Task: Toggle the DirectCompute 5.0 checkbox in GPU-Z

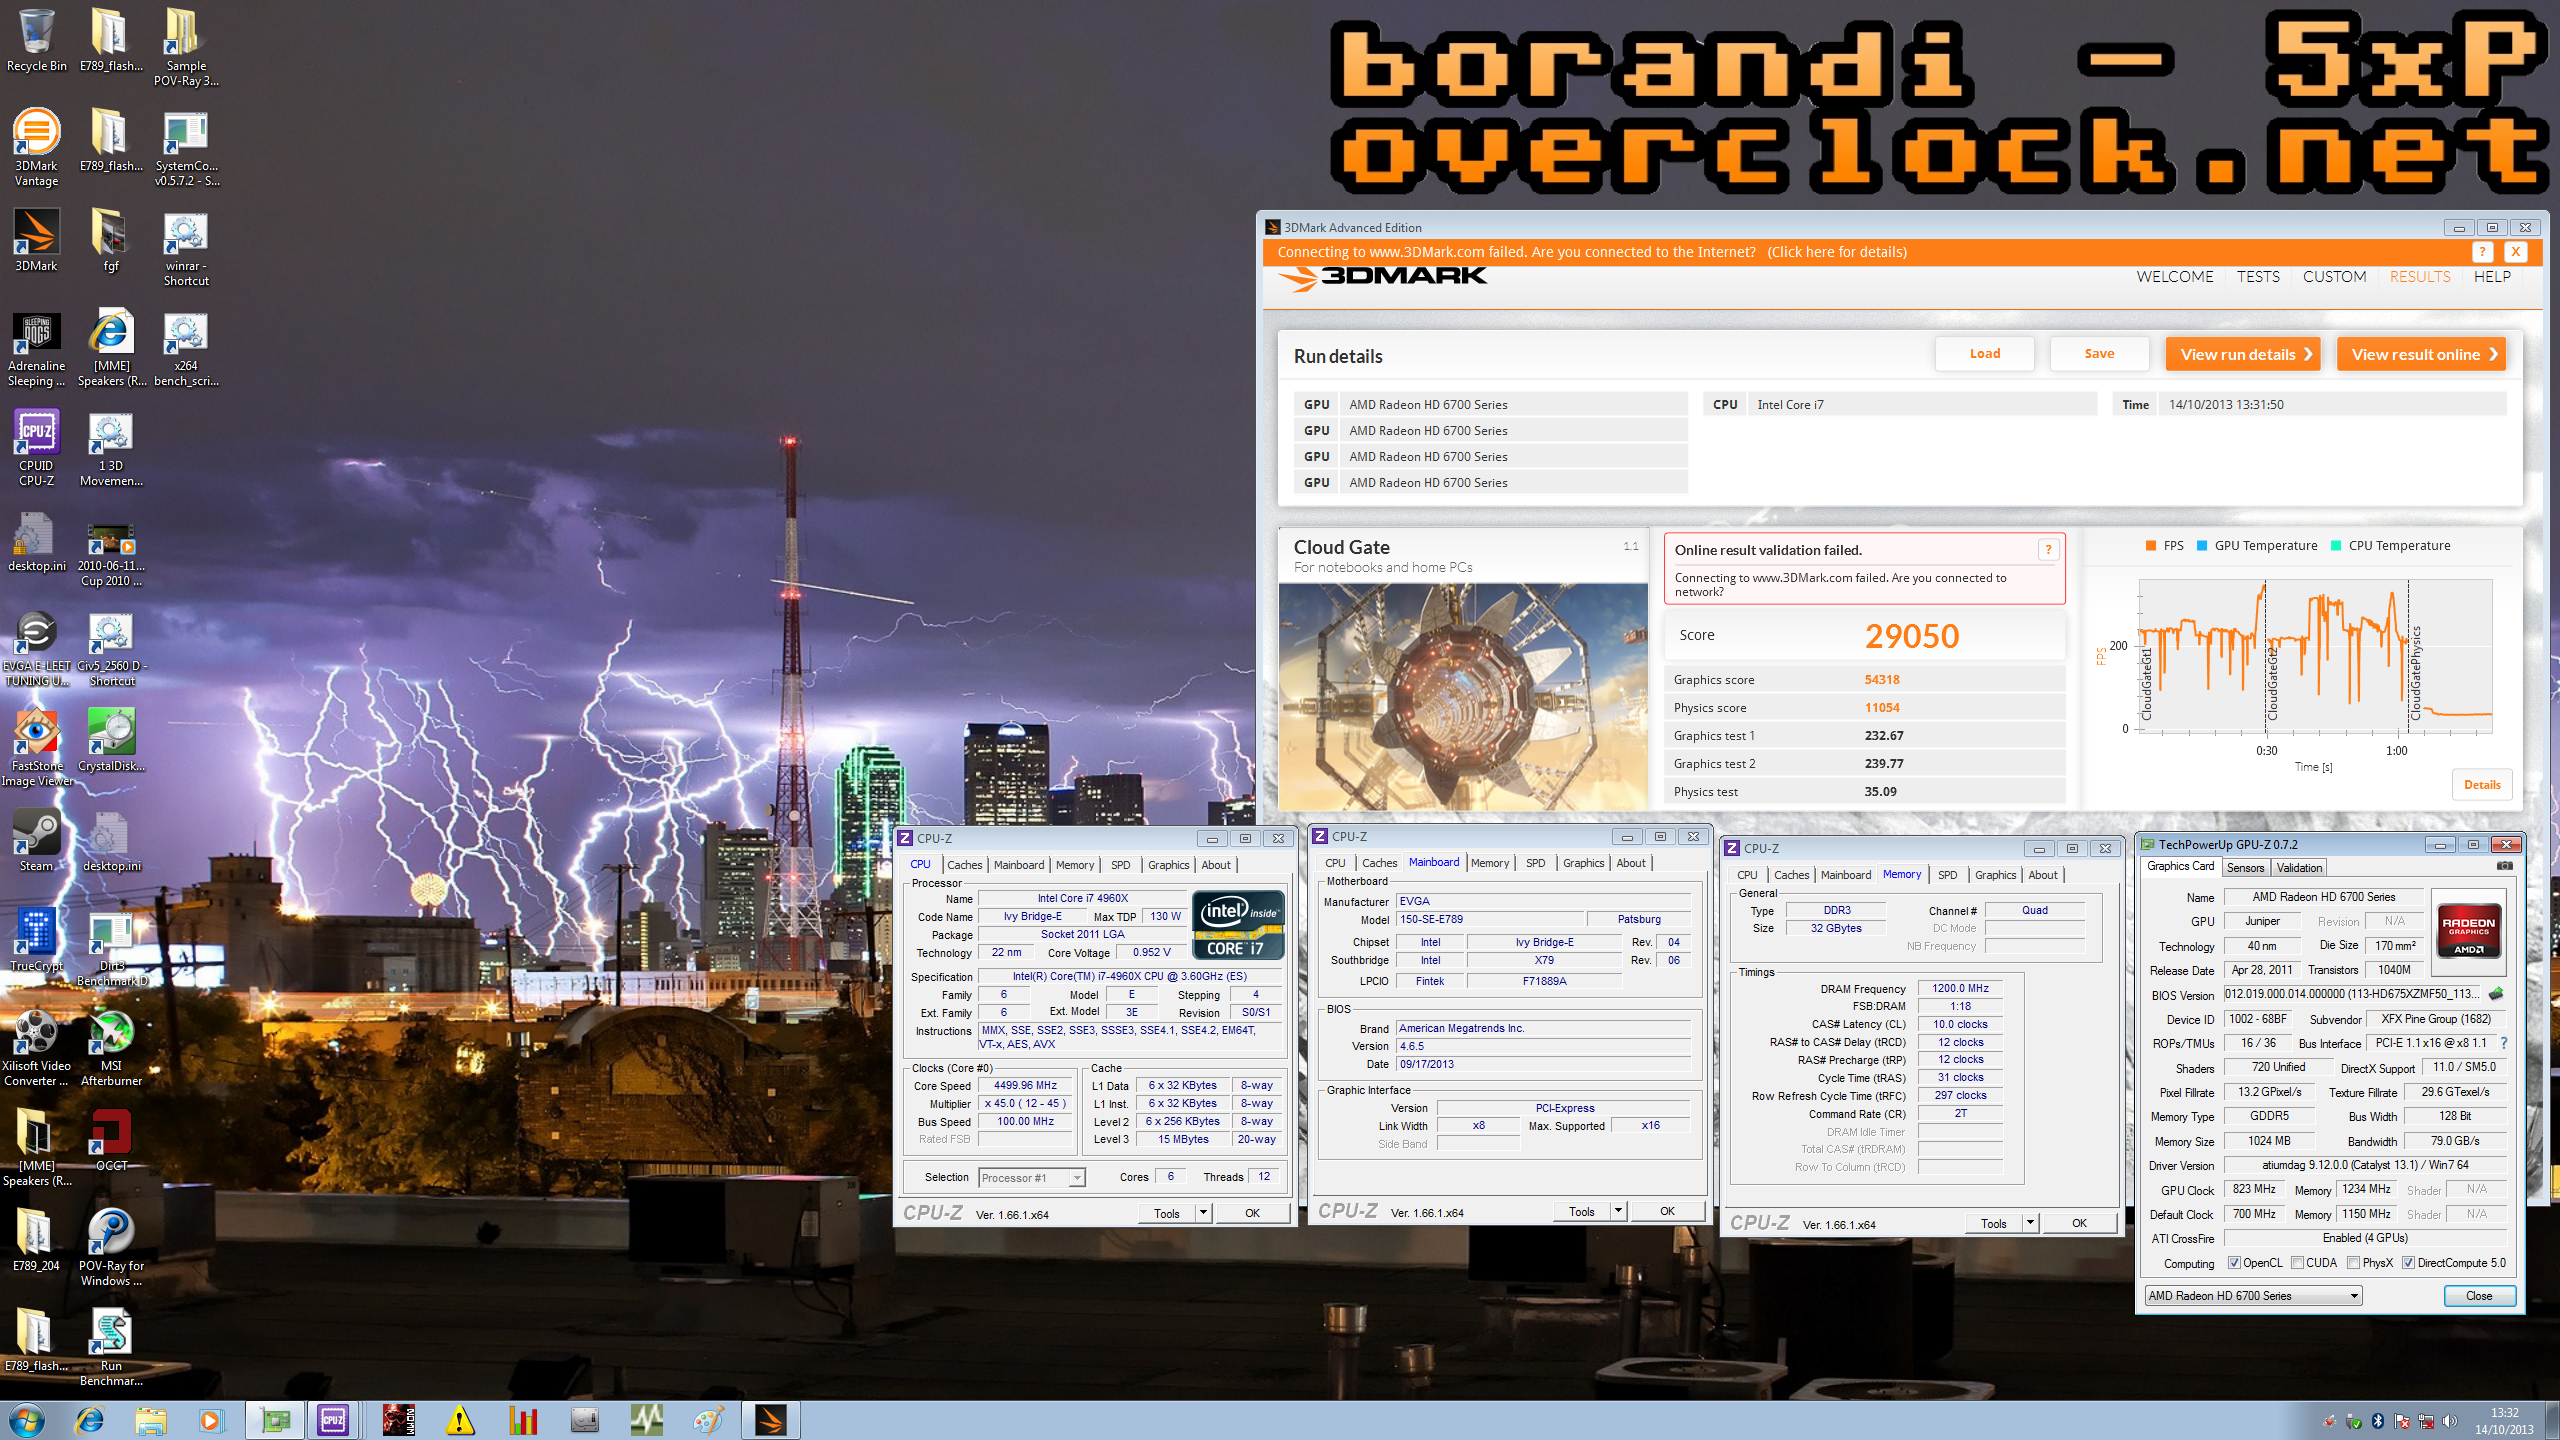Action: (2409, 1263)
